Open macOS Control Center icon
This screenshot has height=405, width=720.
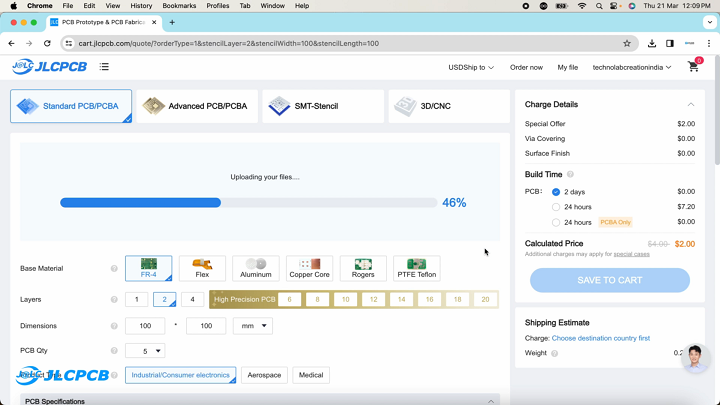(x=614, y=6)
